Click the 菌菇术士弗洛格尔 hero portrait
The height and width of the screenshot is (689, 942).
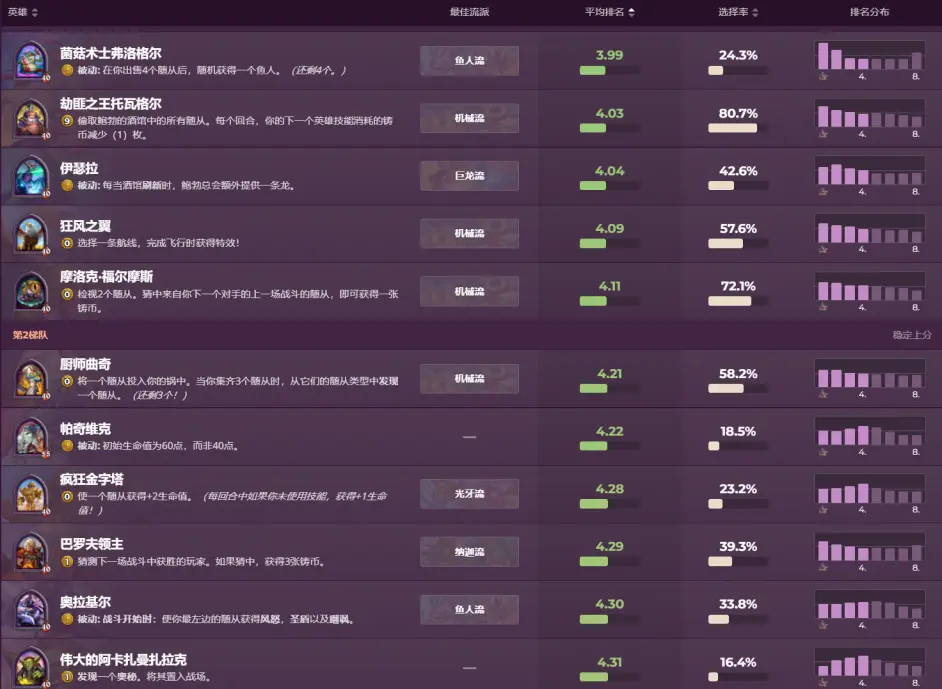(32, 61)
